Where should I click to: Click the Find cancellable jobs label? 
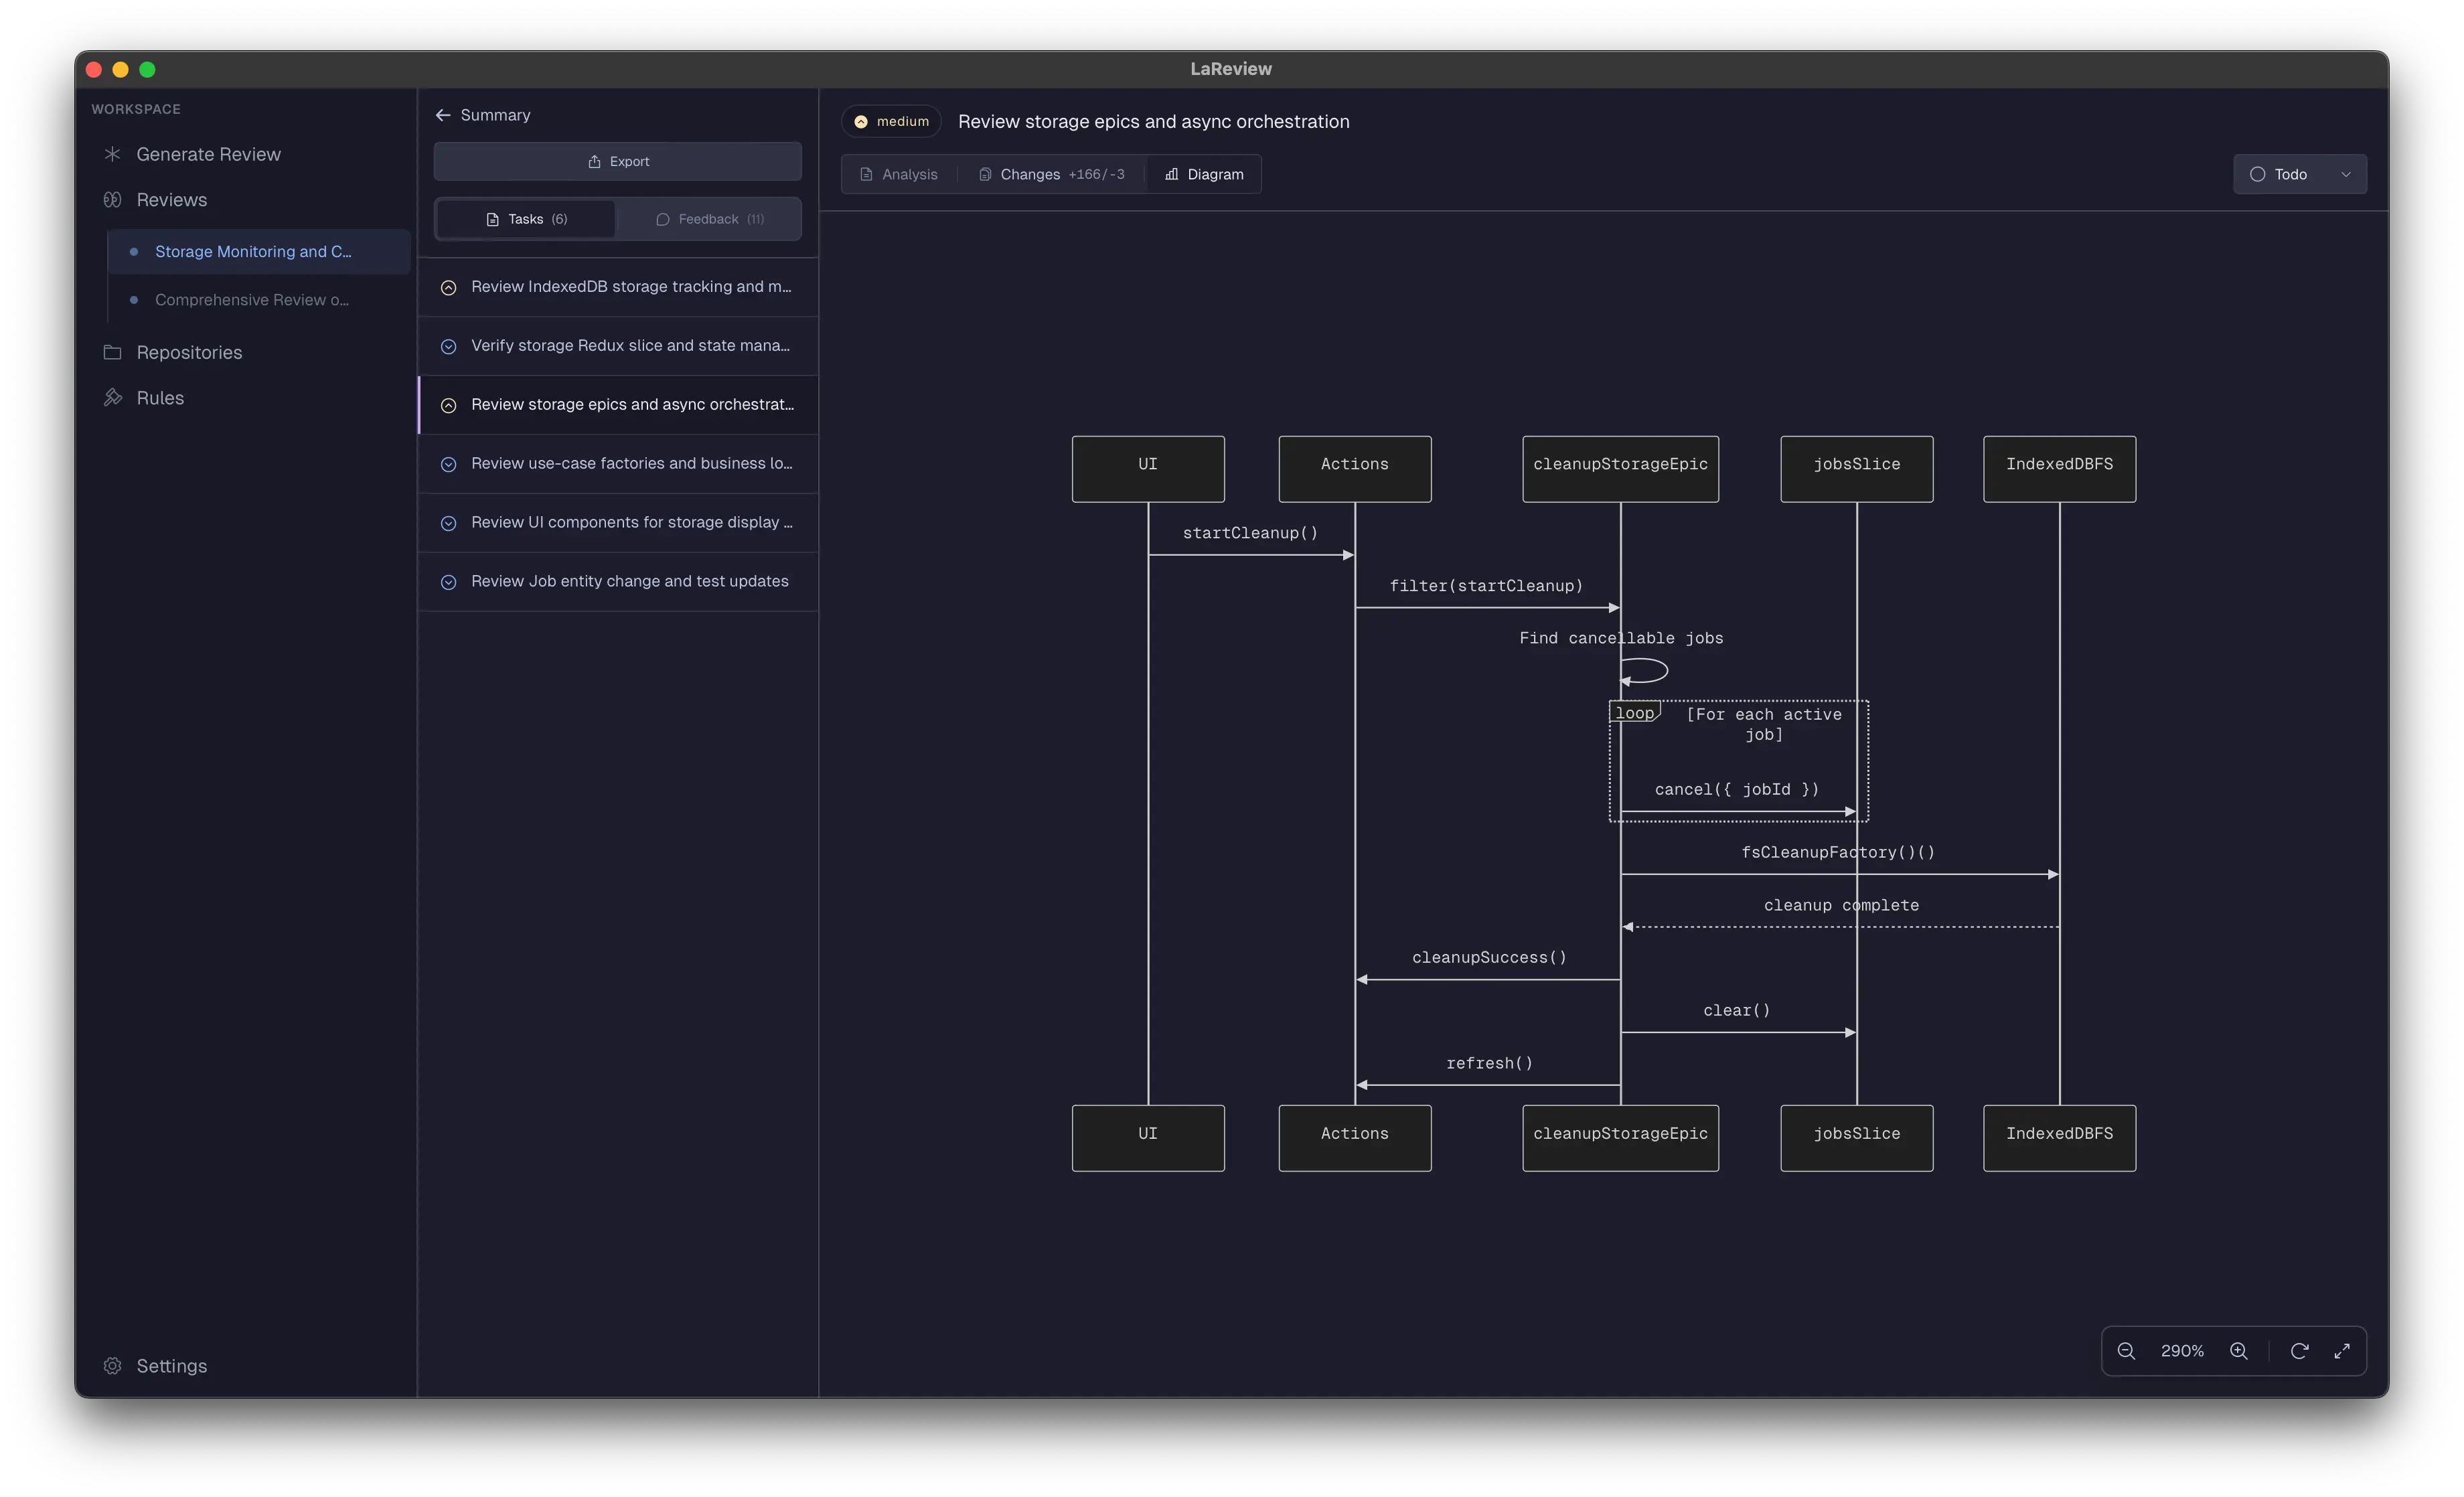(1621, 639)
